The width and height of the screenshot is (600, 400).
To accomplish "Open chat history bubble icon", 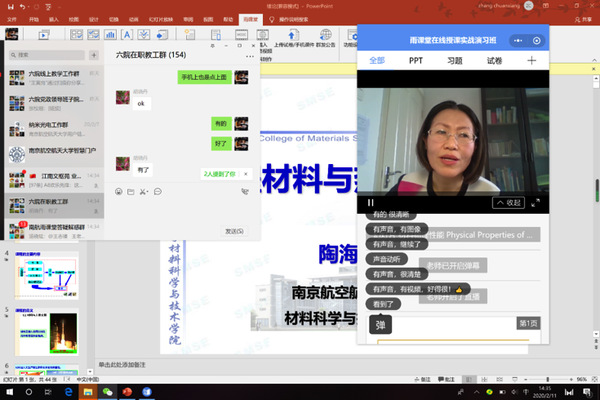I will [159, 190].
